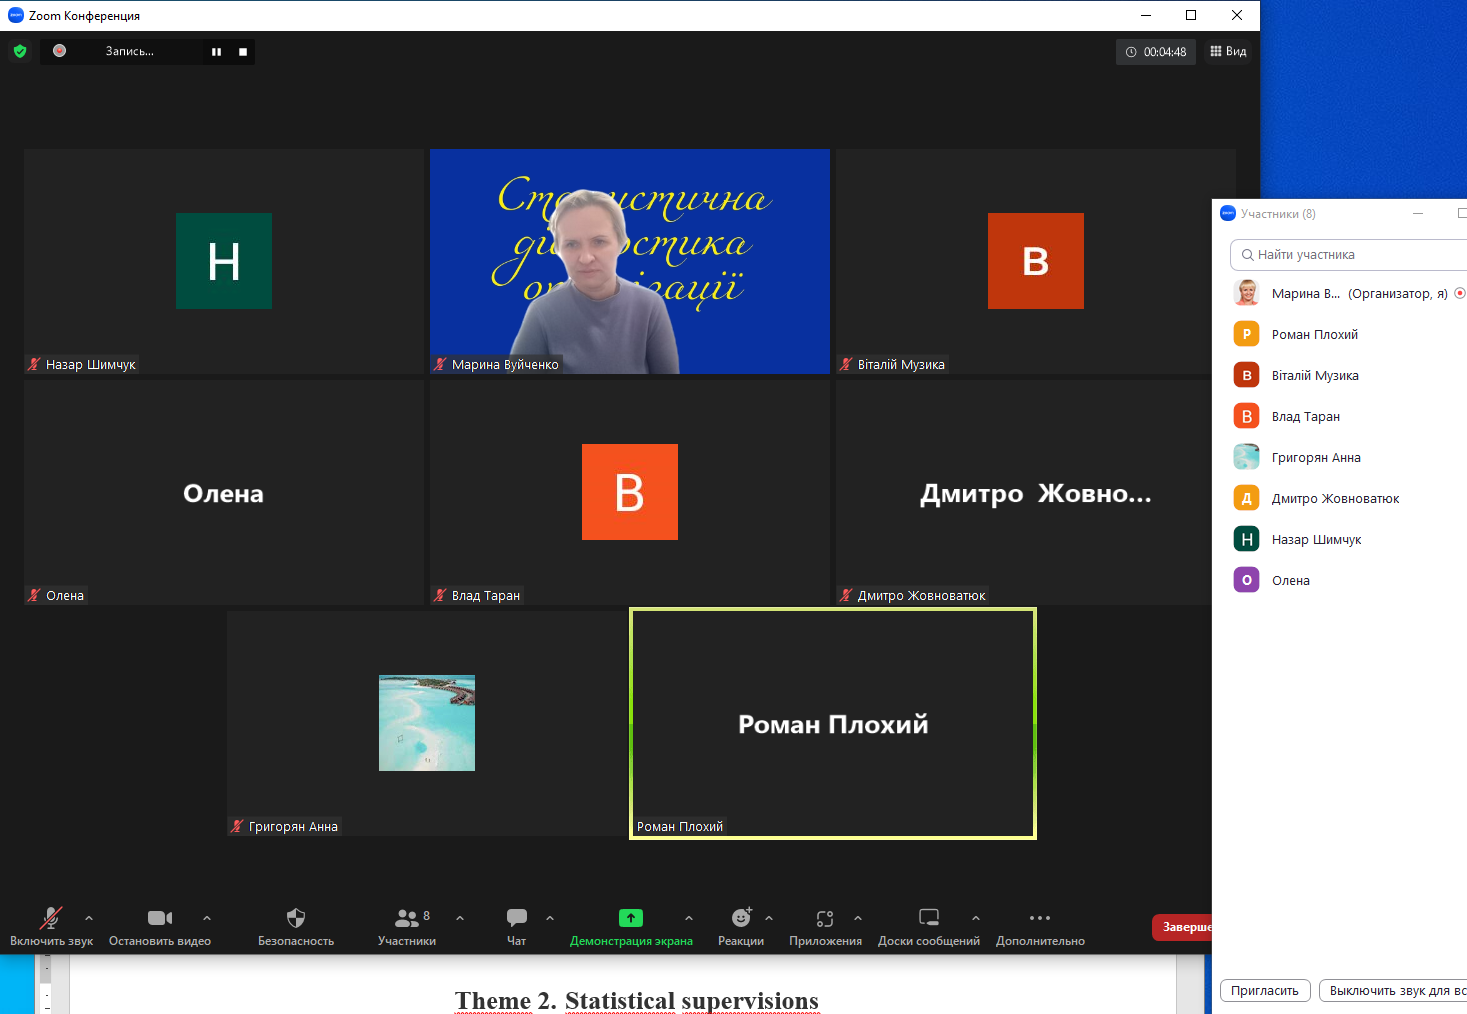1467x1014 pixels.
Task: Pause the recording
Action: pos(216,52)
